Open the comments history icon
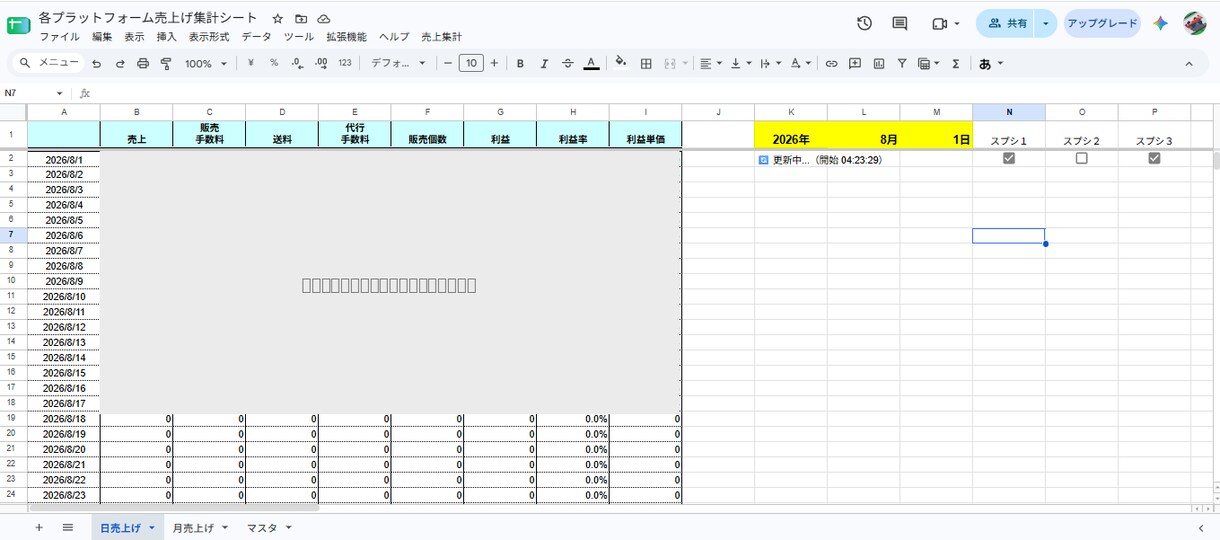This screenshot has height=540, width=1220. click(900, 23)
